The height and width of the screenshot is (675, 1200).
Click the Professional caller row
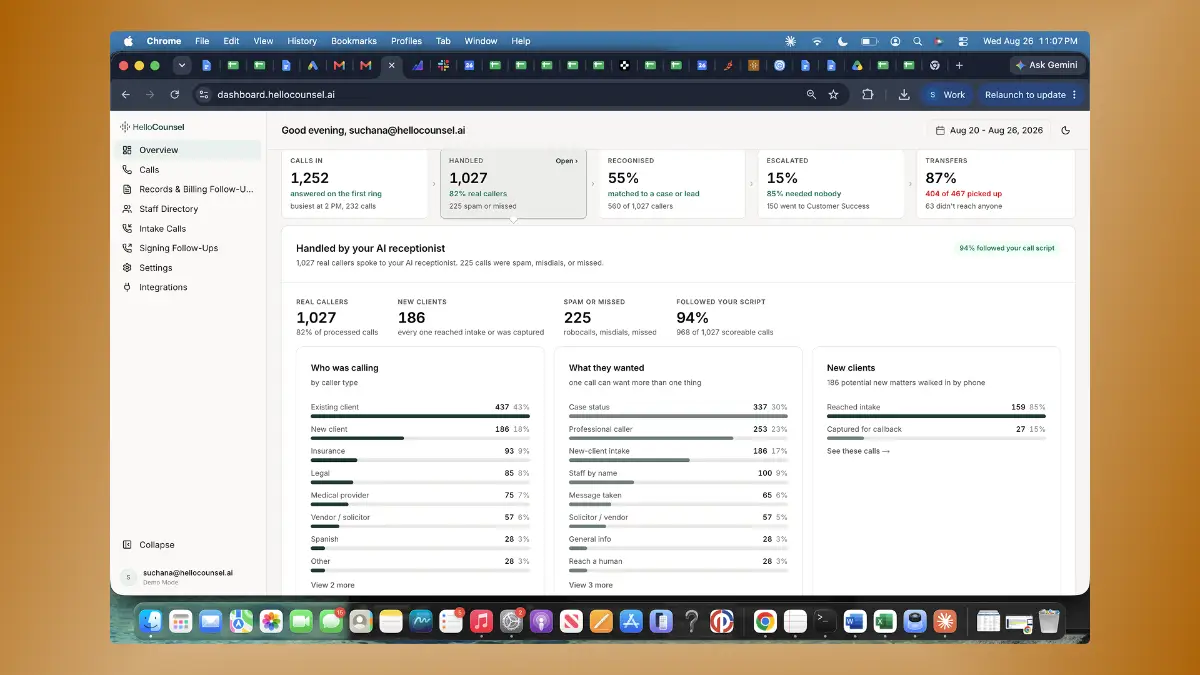pos(678,431)
